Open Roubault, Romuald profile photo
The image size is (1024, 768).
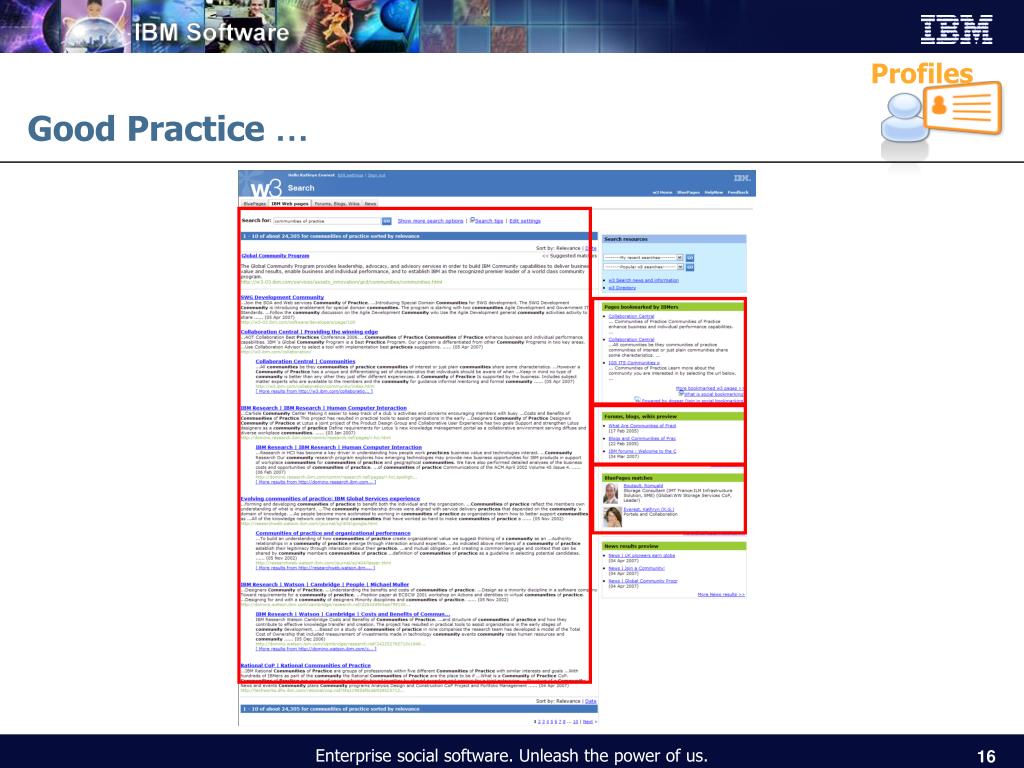(611, 493)
